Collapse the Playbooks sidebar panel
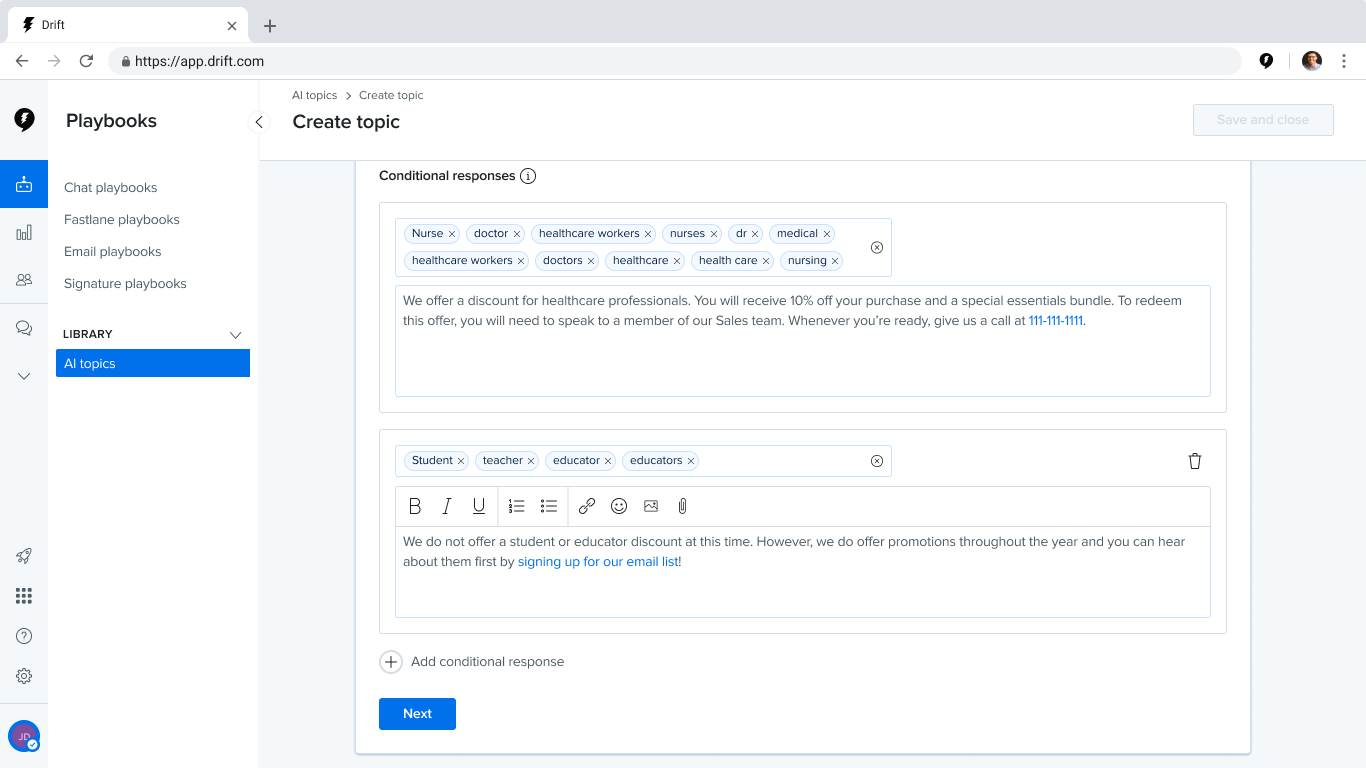Viewport: 1366px width, 768px height. 259,122
